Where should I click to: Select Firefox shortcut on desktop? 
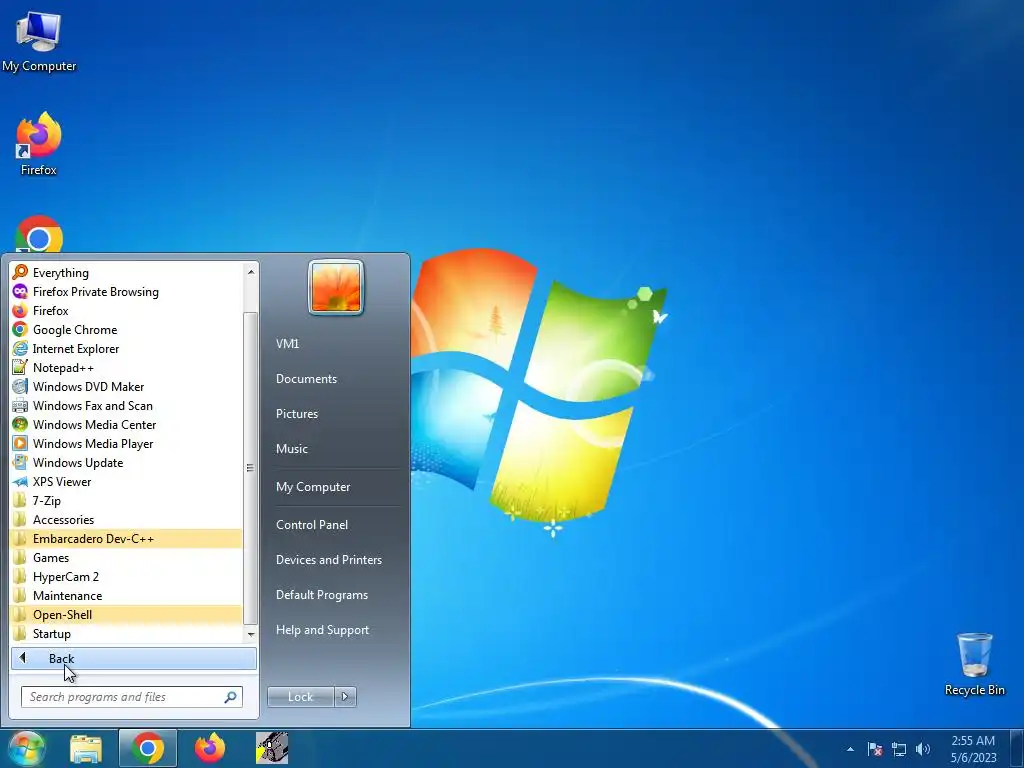pos(39,144)
